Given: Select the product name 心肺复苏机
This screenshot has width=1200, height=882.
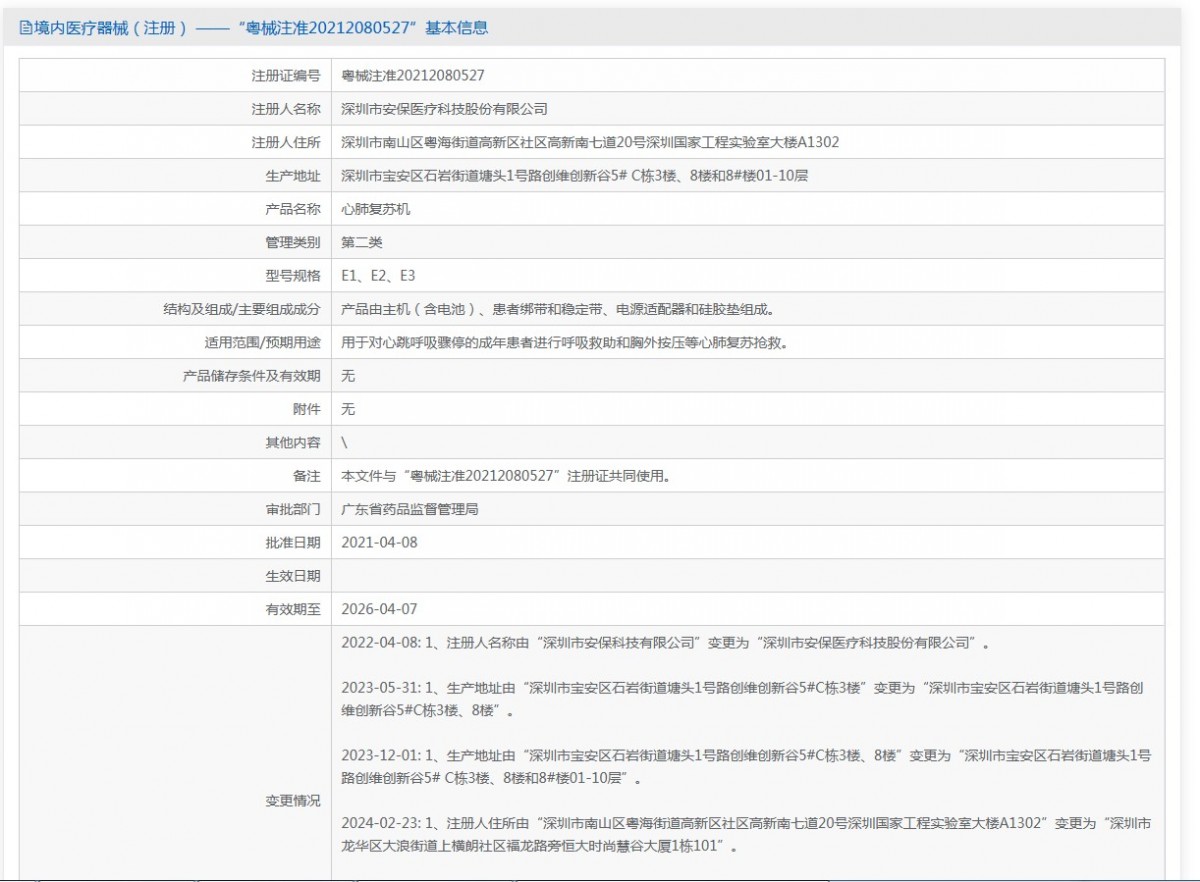Looking at the screenshot, I should (376, 209).
